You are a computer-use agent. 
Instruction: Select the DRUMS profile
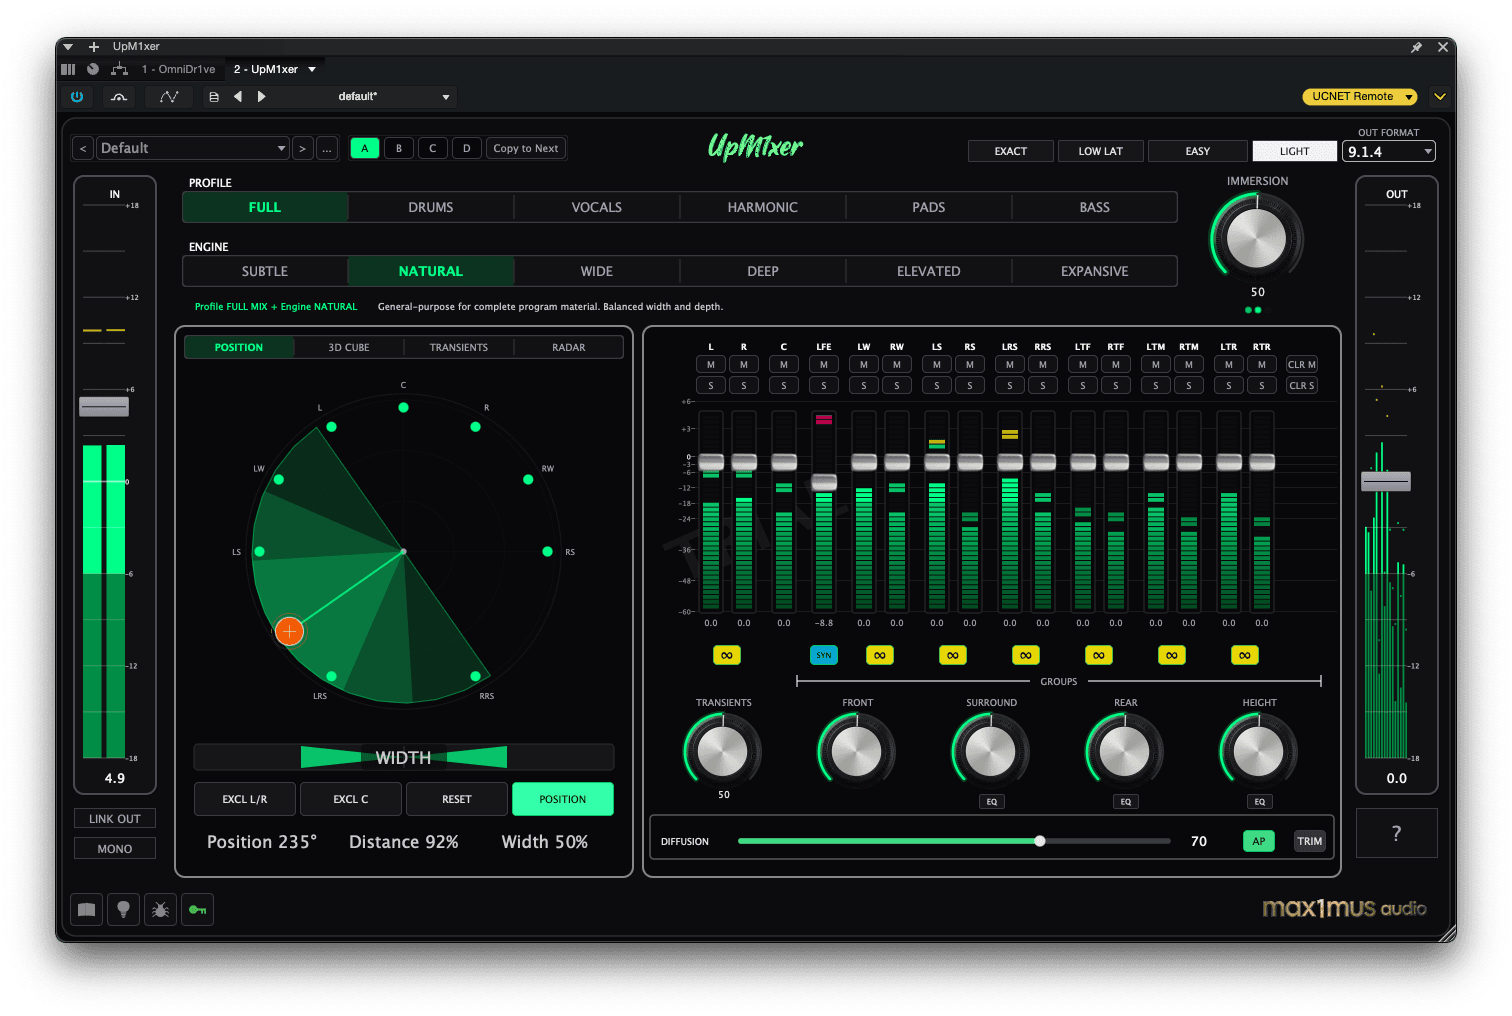pos(431,207)
